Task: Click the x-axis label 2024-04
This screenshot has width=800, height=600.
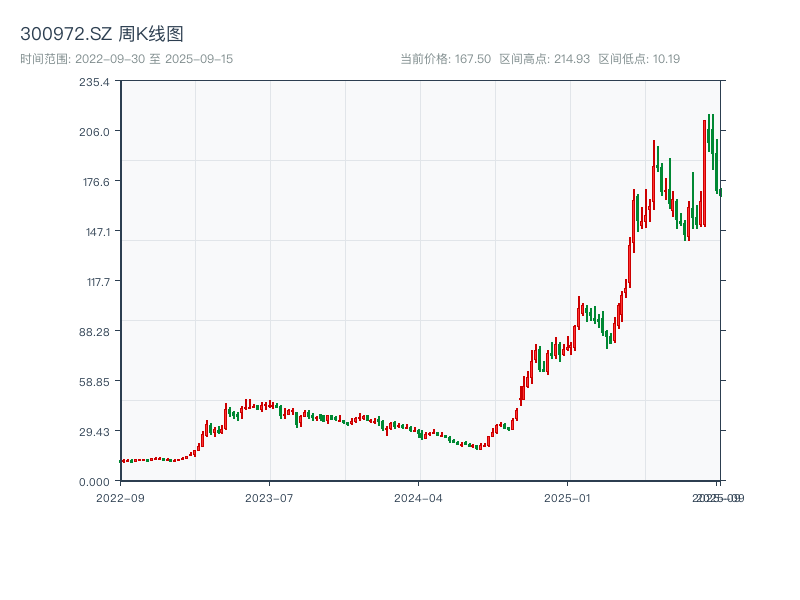Action: pos(418,498)
